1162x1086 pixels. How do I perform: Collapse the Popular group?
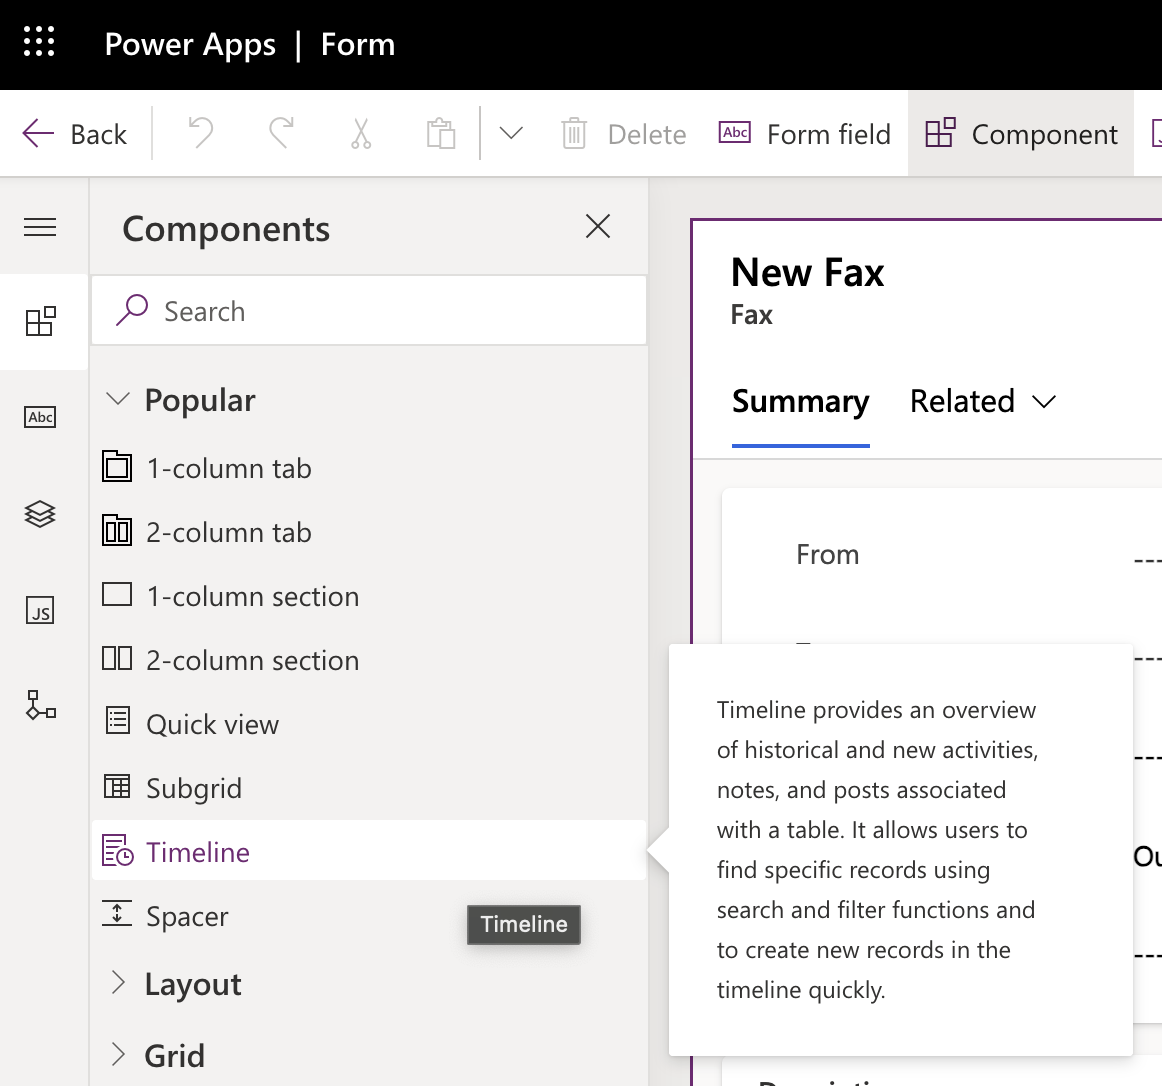(x=182, y=400)
